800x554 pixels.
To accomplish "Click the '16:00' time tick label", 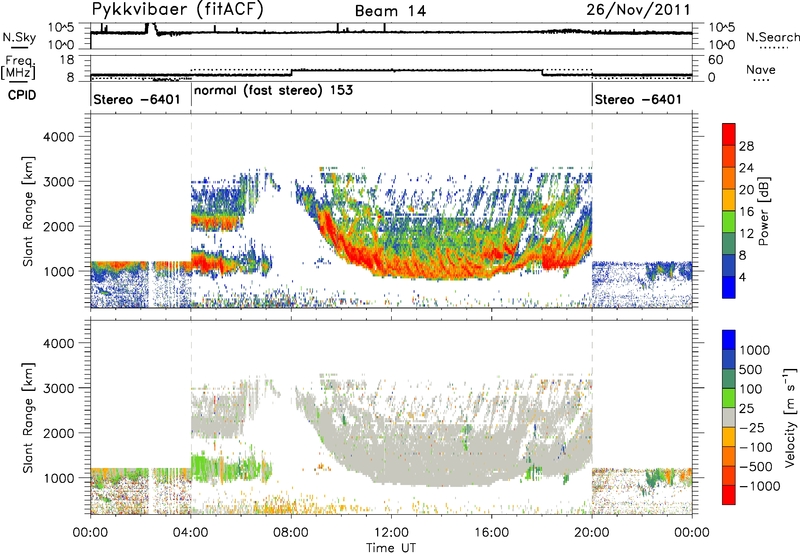I will 491,533.
